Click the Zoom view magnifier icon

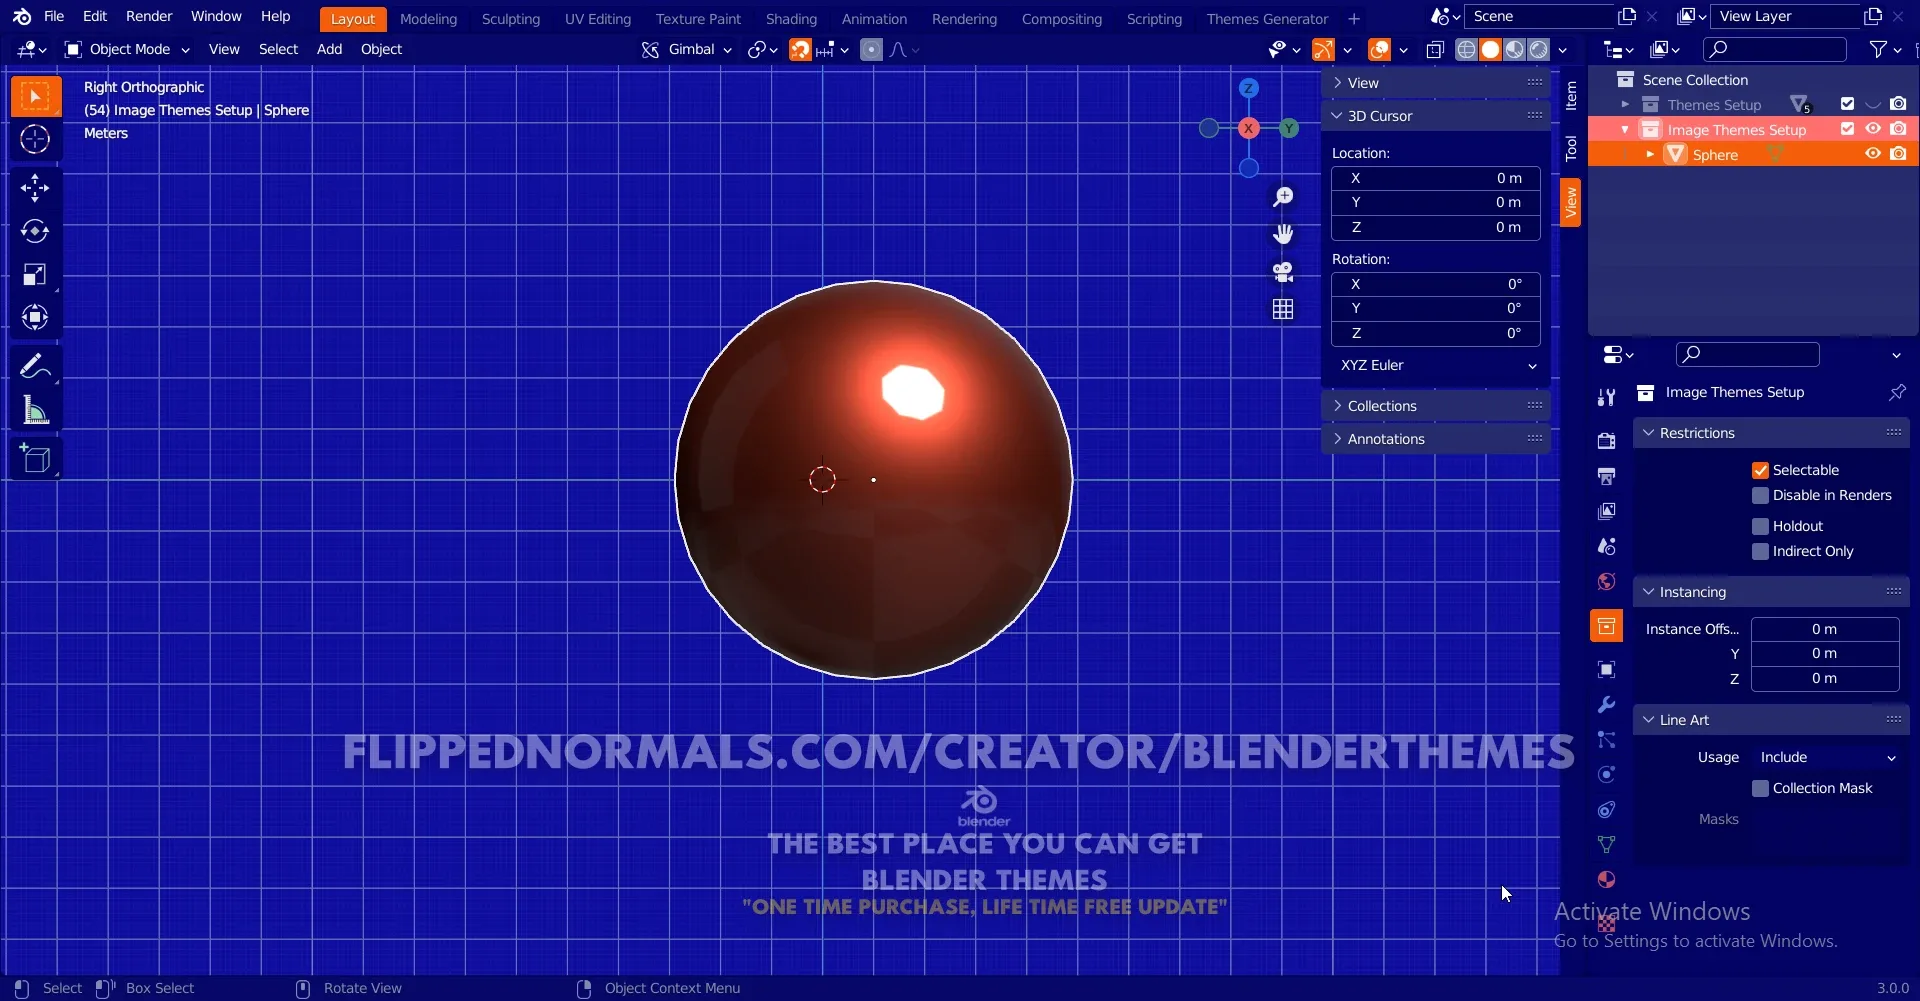coord(1283,197)
